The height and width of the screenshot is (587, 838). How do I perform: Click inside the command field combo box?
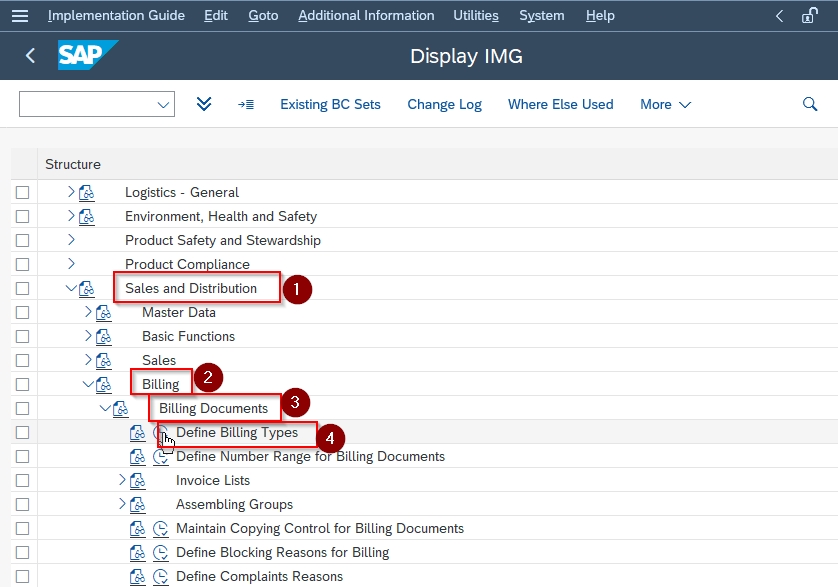90,104
